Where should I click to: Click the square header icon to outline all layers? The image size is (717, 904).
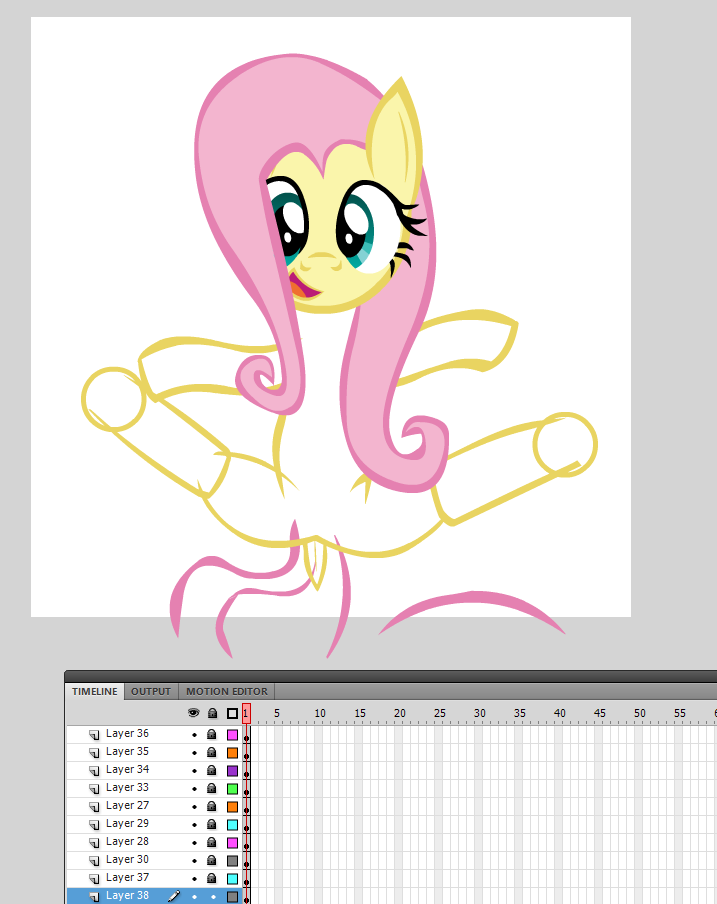[232, 714]
